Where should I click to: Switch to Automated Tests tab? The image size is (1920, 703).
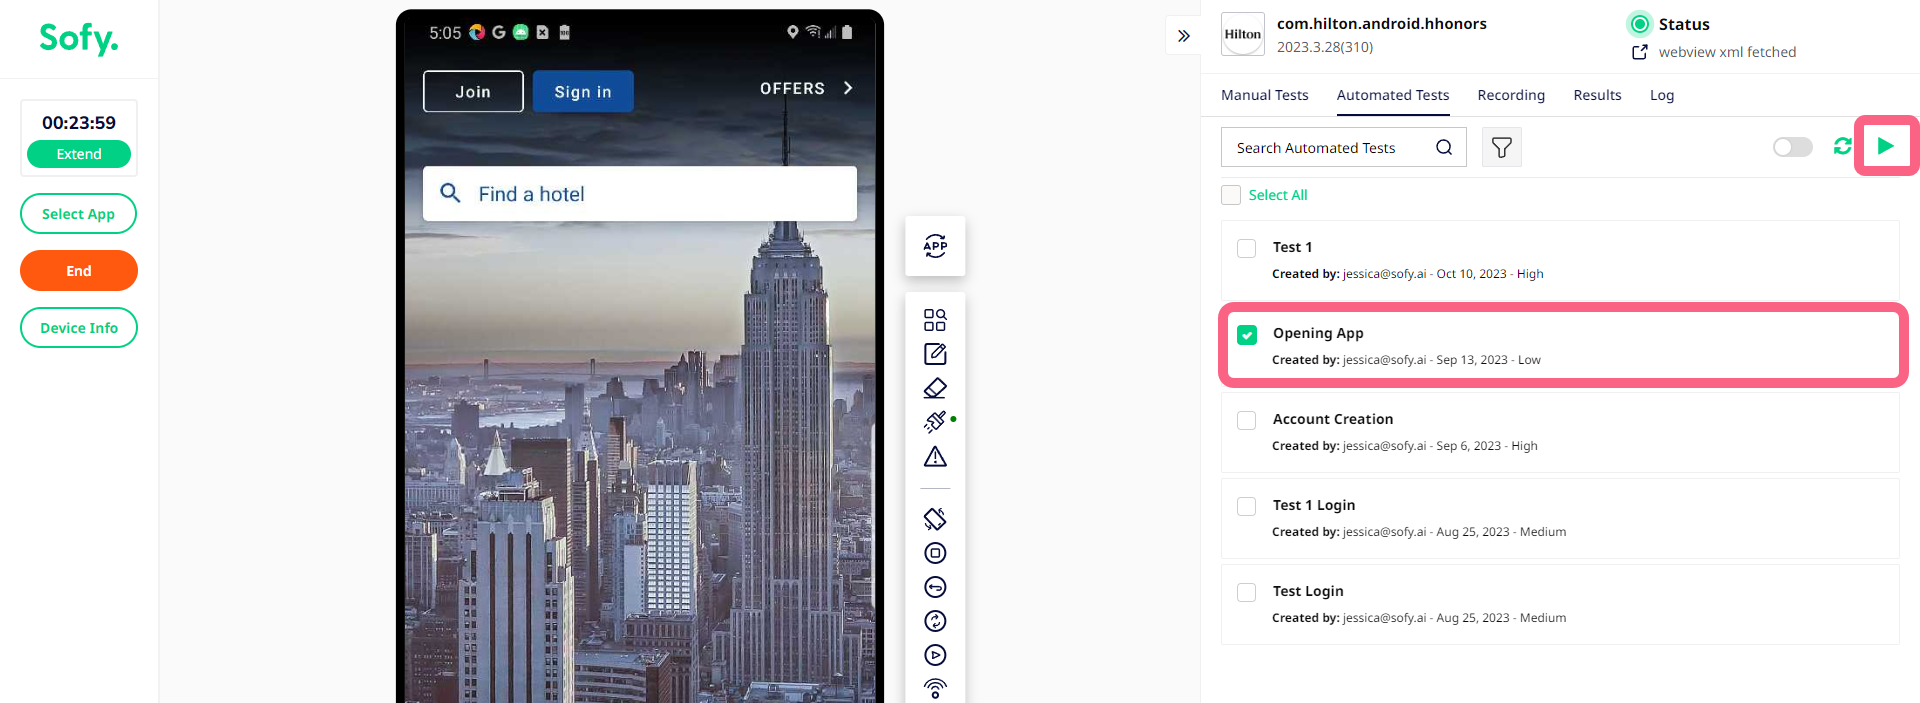point(1393,95)
